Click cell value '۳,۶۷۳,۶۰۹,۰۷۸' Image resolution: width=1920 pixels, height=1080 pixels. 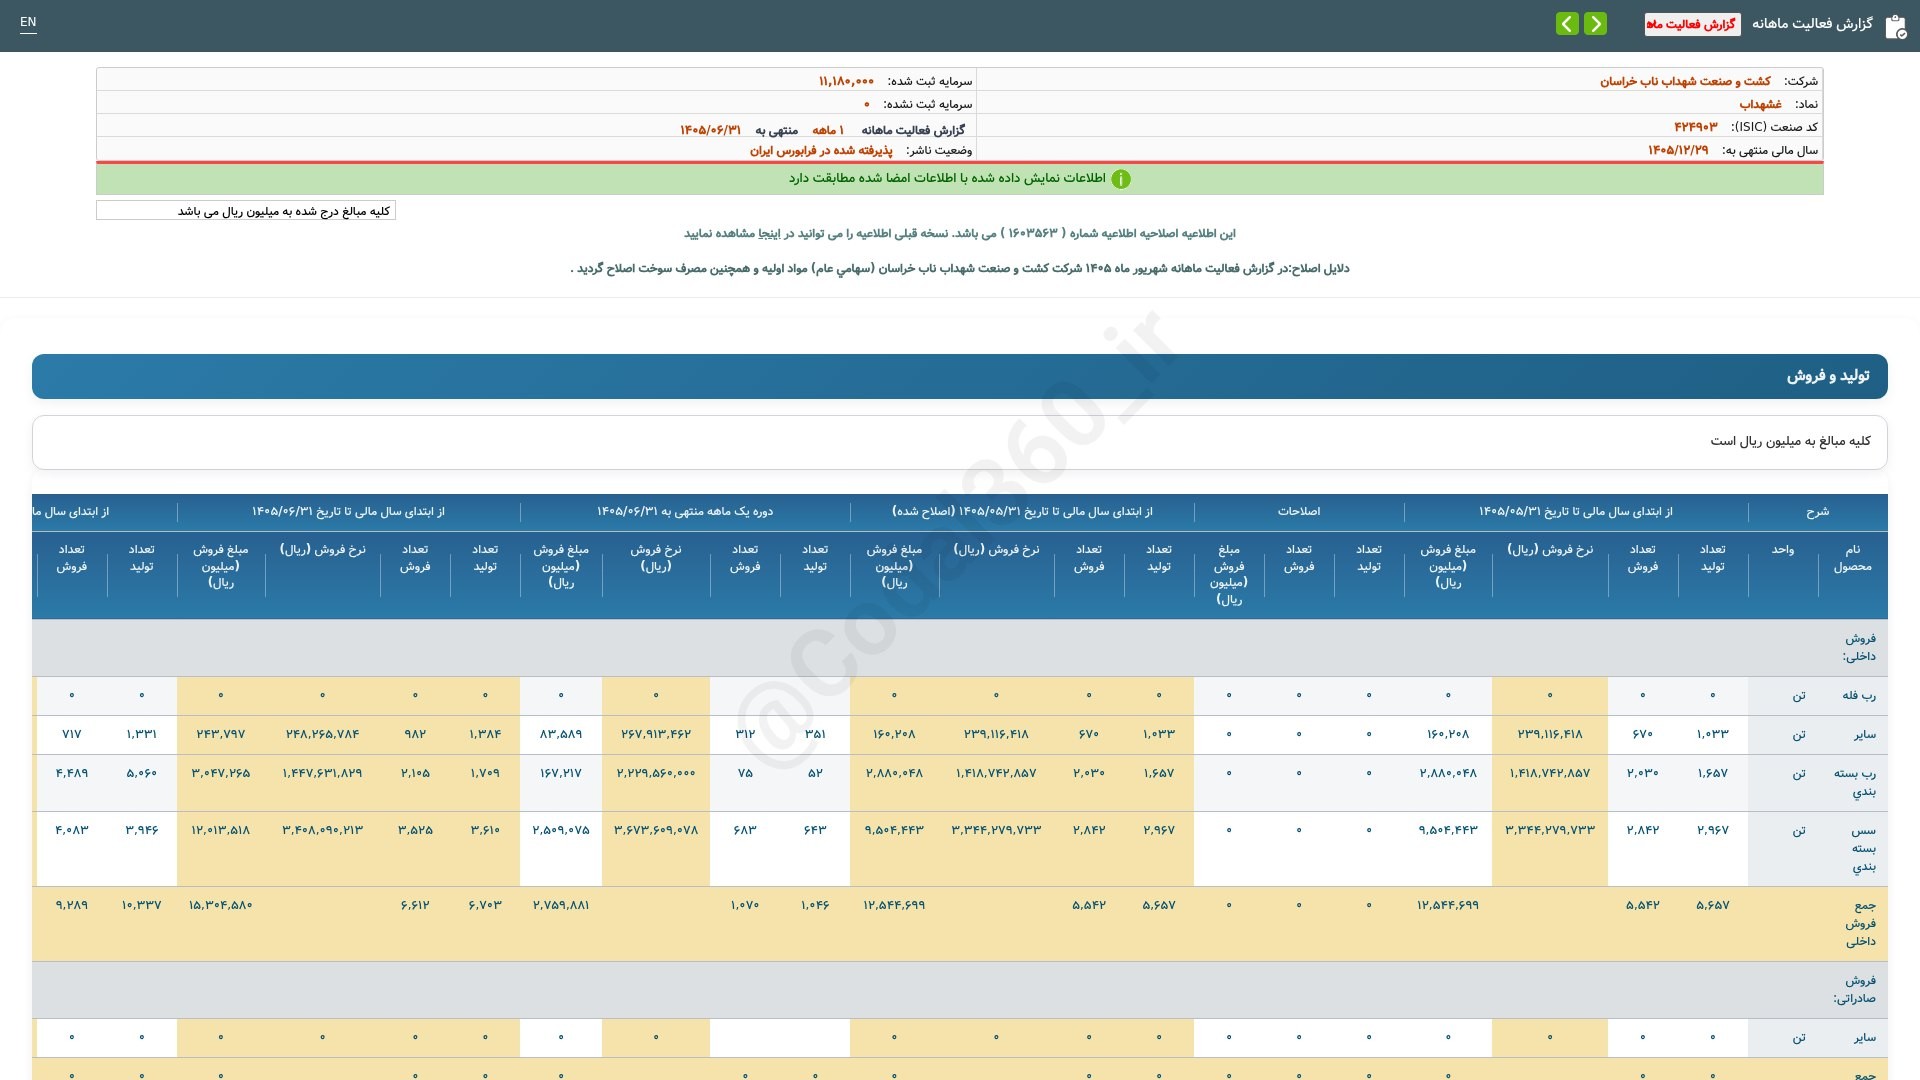(656, 830)
